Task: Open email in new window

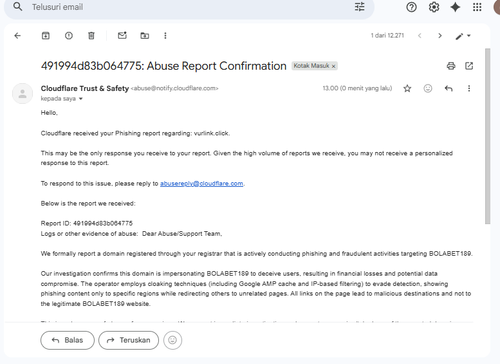Action: click(469, 66)
